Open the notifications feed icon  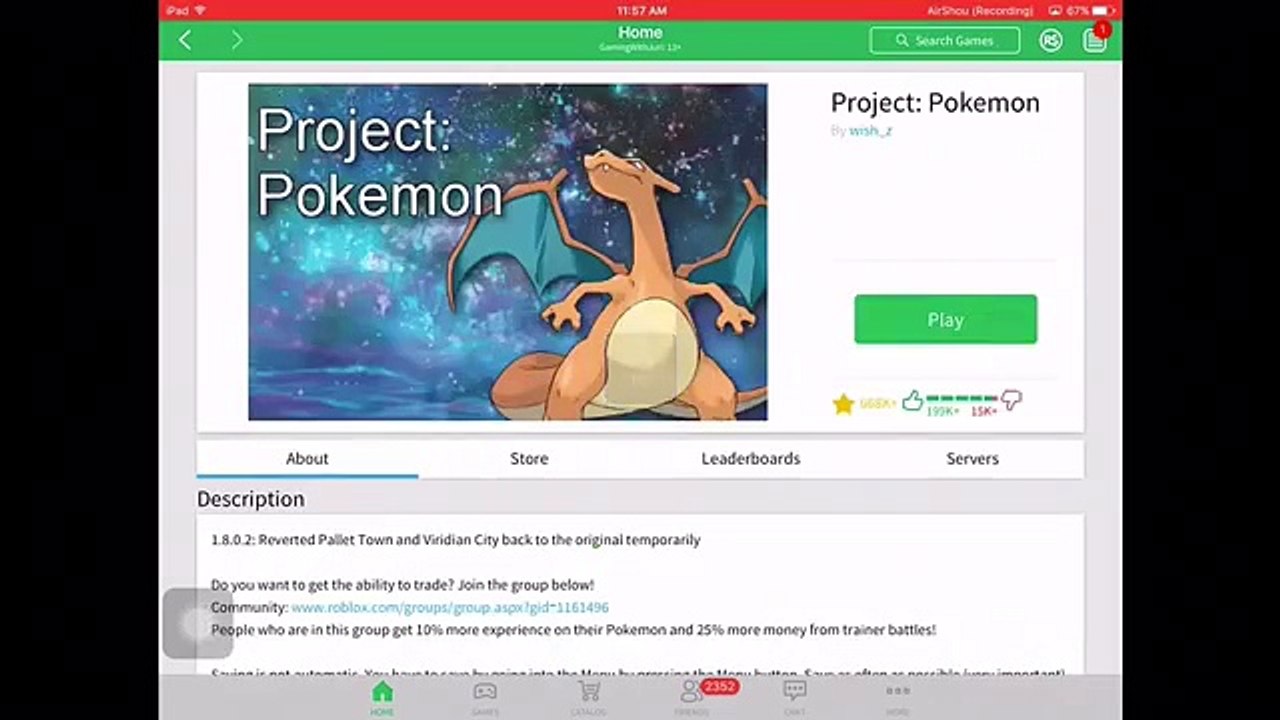tap(1095, 40)
